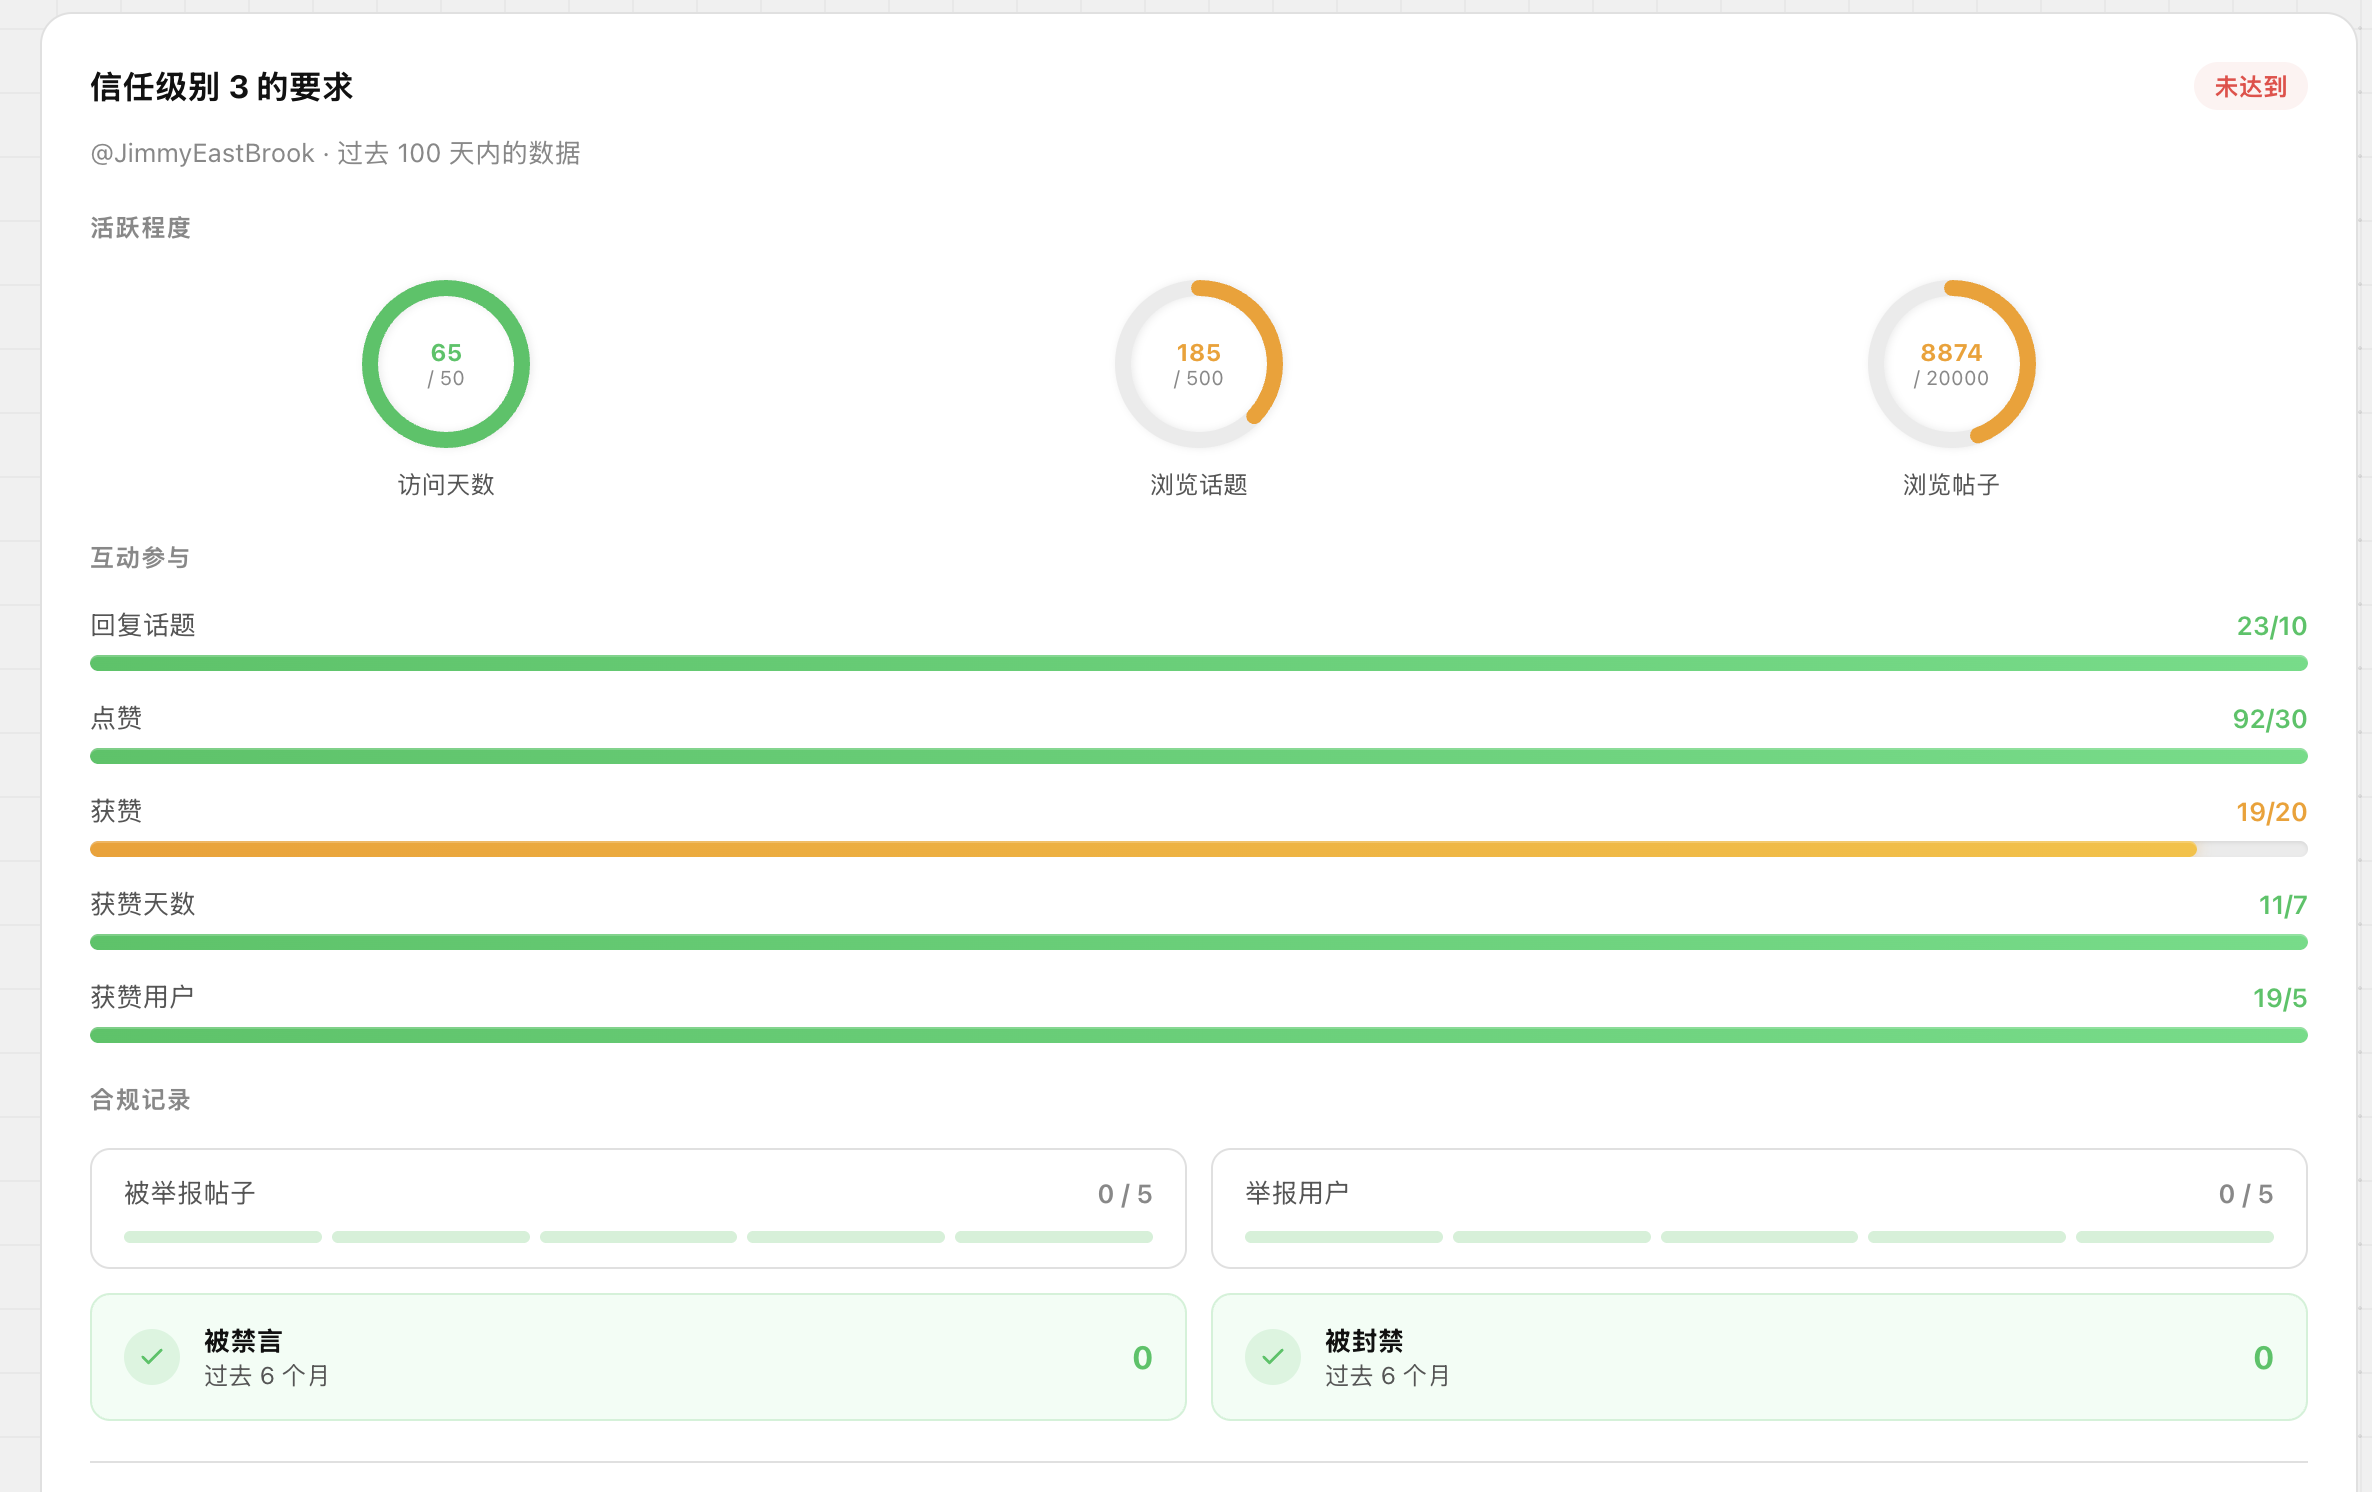The image size is (2372, 1492).
Task: Click the 获赞天数 row label
Action: (x=143, y=904)
